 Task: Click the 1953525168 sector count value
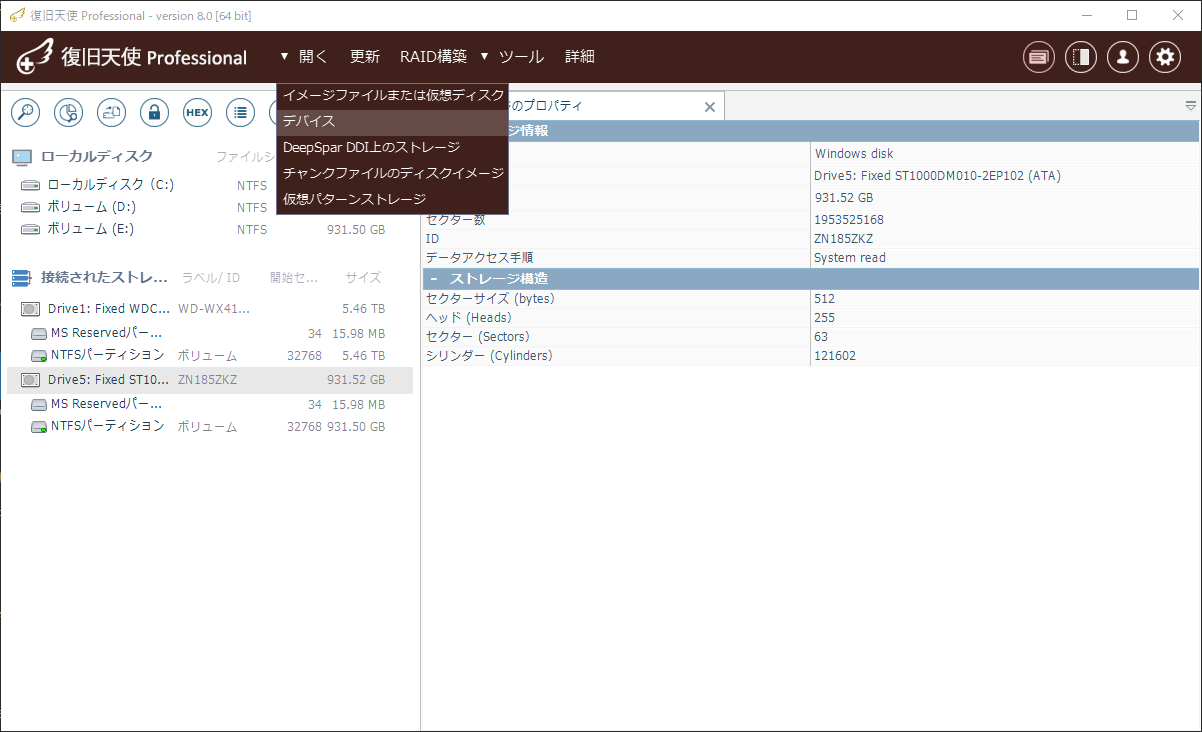coord(1004,219)
